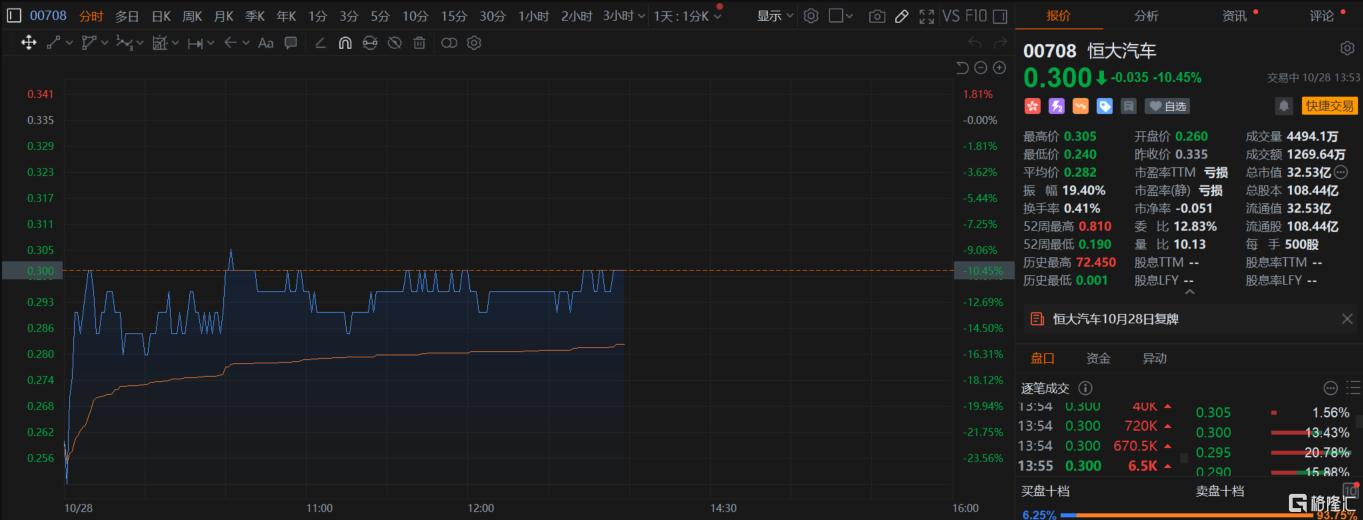Expand trend line tool dropdown arrow
Viewport: 1363px width, 520px height.
pyautogui.click(x=69, y=43)
